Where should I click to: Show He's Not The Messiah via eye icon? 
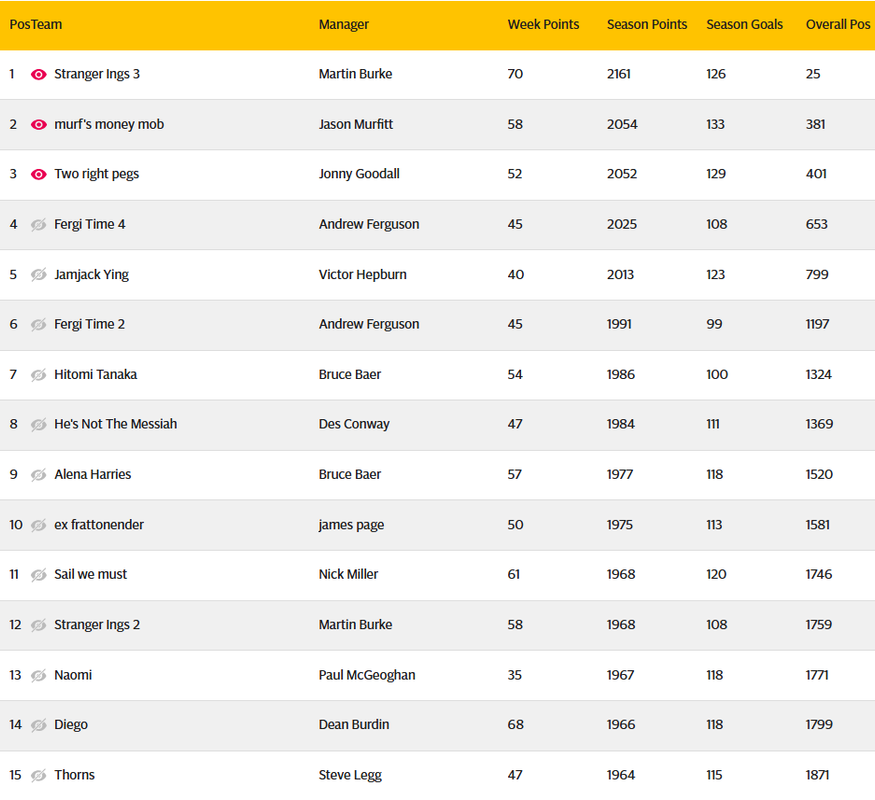[39, 425]
